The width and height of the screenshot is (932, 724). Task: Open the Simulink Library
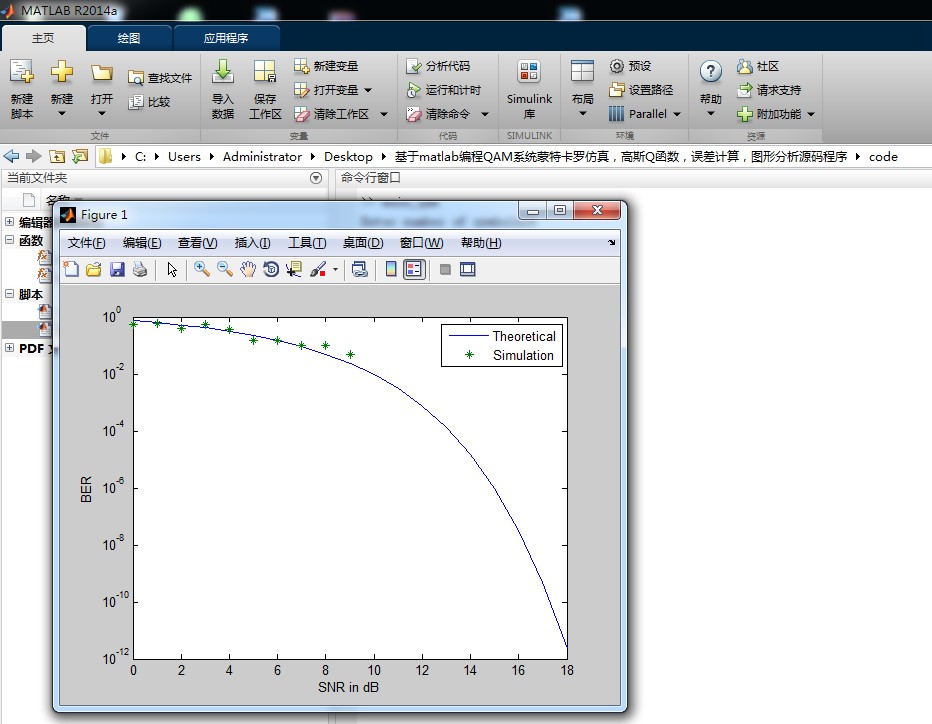529,89
